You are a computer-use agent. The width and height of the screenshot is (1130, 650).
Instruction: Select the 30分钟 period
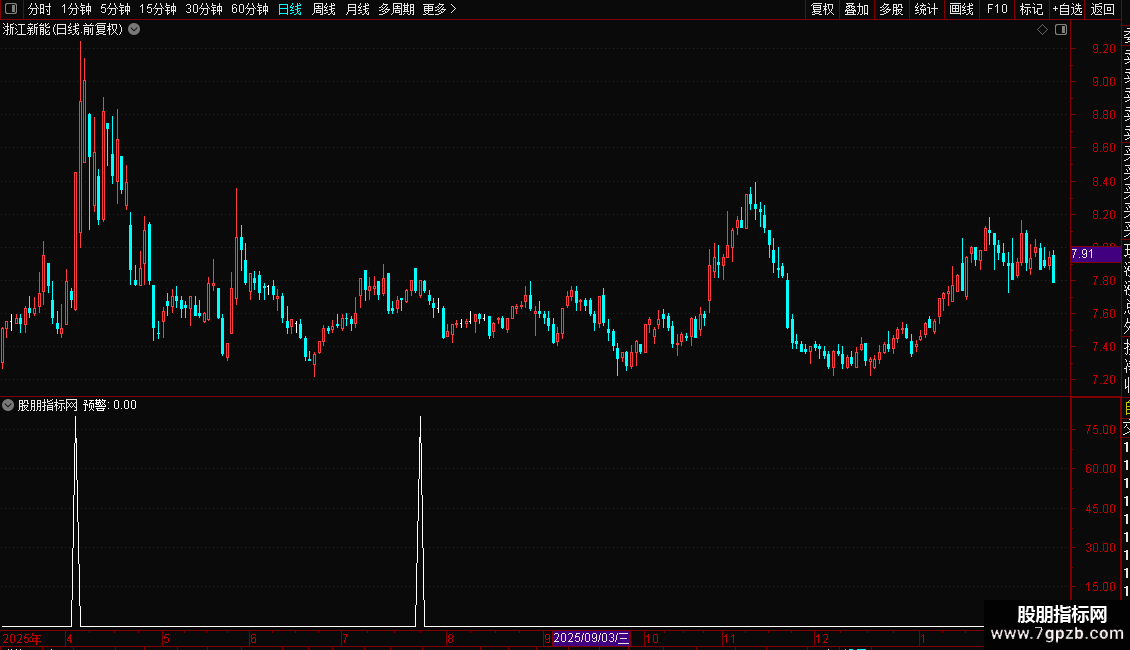204,9
